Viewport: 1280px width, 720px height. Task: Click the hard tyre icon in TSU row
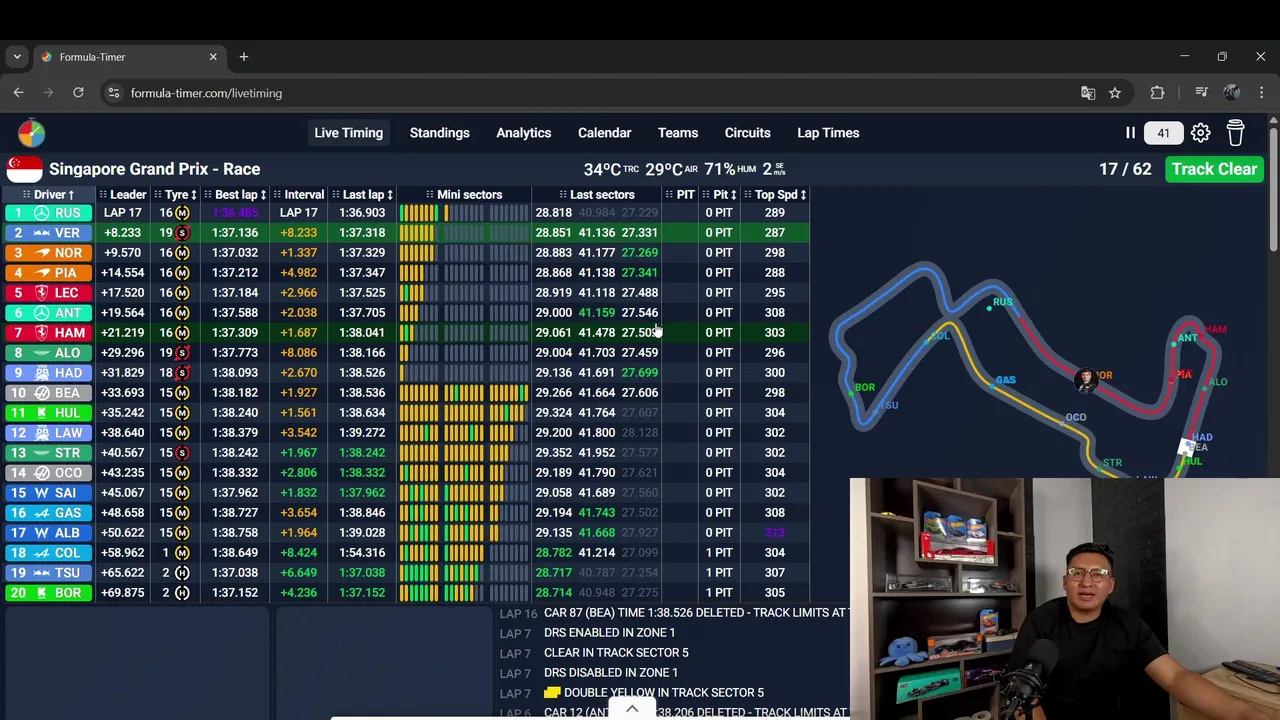pos(182,573)
